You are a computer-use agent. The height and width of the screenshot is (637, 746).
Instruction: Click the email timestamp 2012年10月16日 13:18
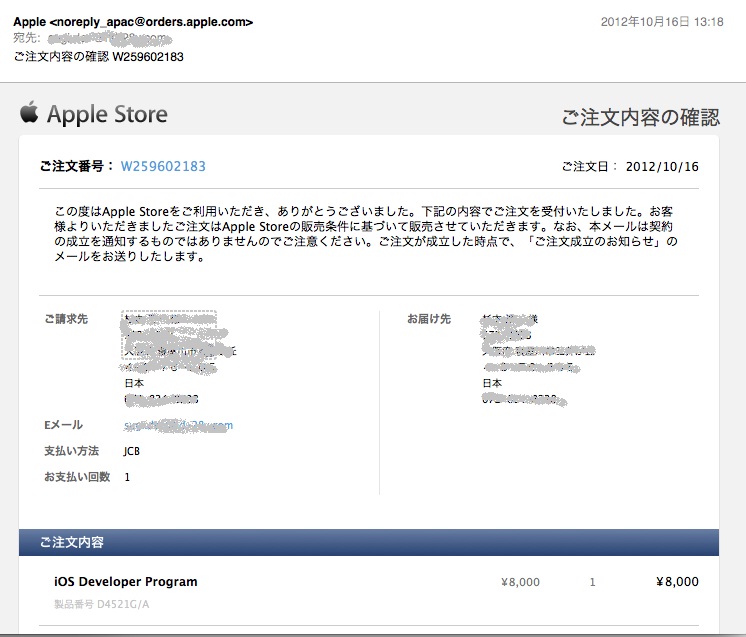pos(661,22)
